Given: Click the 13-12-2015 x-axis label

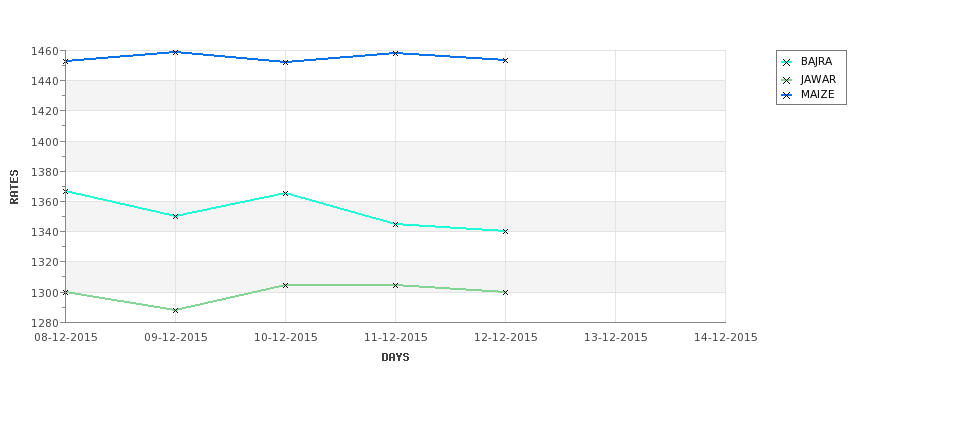Looking at the screenshot, I should tap(616, 338).
